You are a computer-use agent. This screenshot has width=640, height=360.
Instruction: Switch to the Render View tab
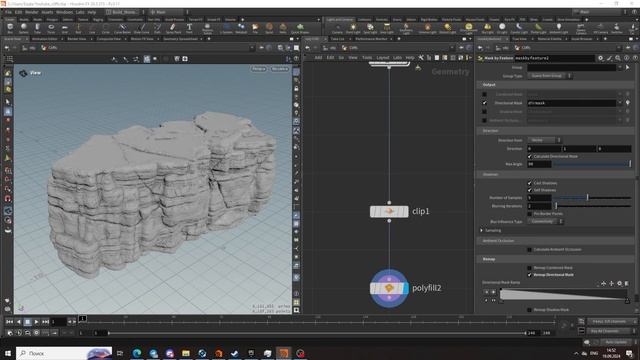coord(76,39)
